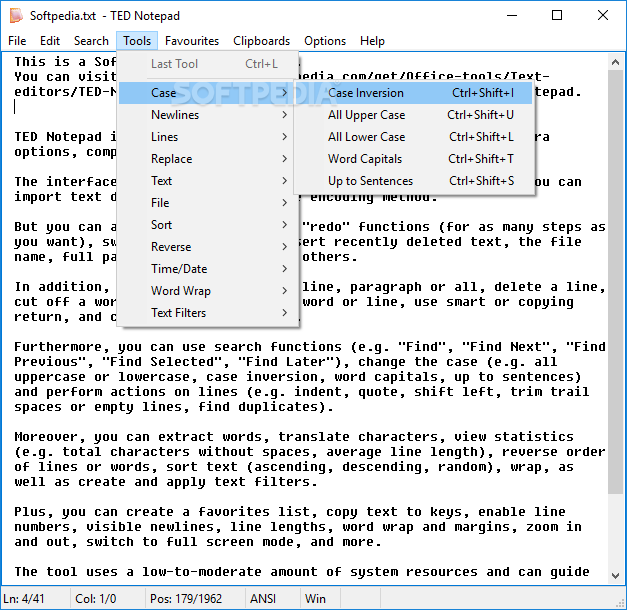Click the scrollbar down arrow
This screenshot has width=627, height=610.
pos(616,576)
